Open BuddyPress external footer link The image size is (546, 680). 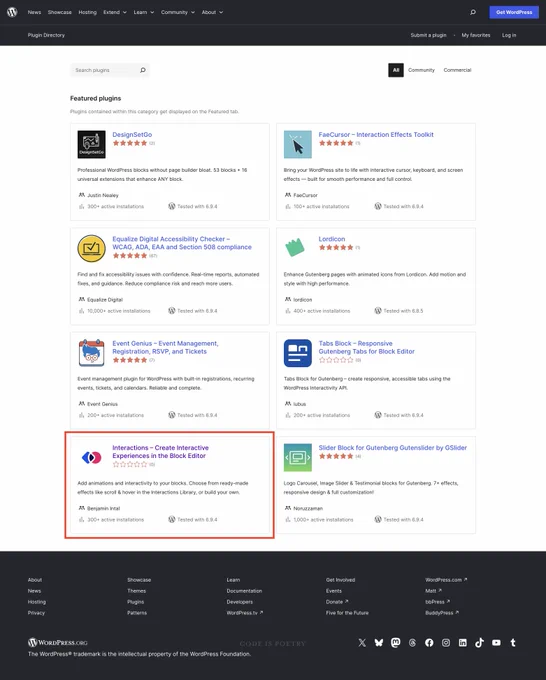pos(442,613)
